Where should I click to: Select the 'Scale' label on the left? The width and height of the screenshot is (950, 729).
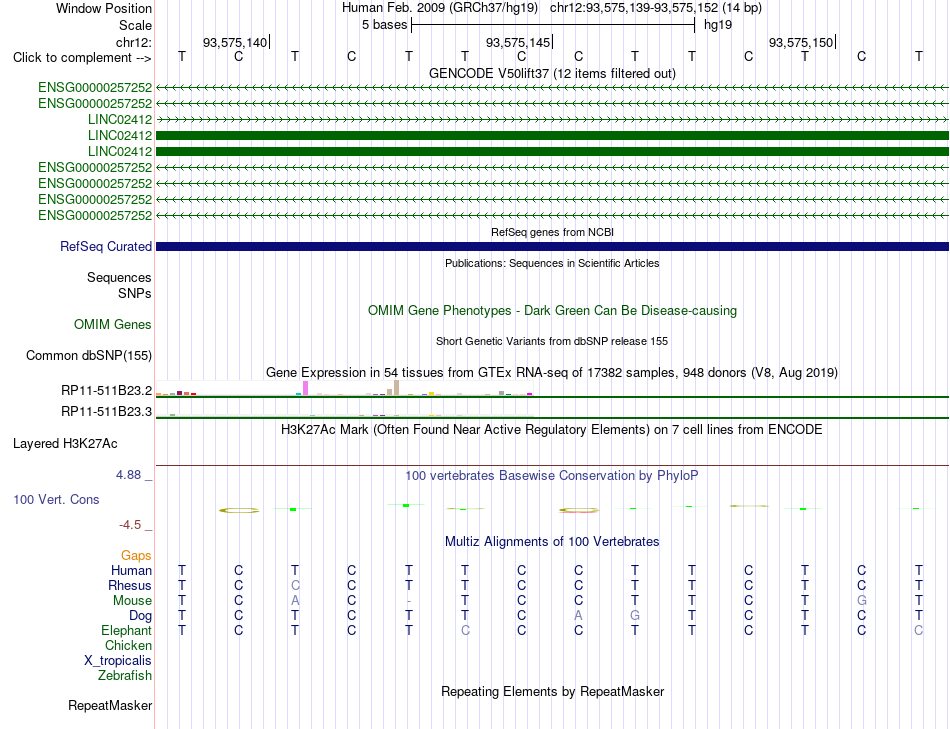pyautogui.click(x=135, y=25)
